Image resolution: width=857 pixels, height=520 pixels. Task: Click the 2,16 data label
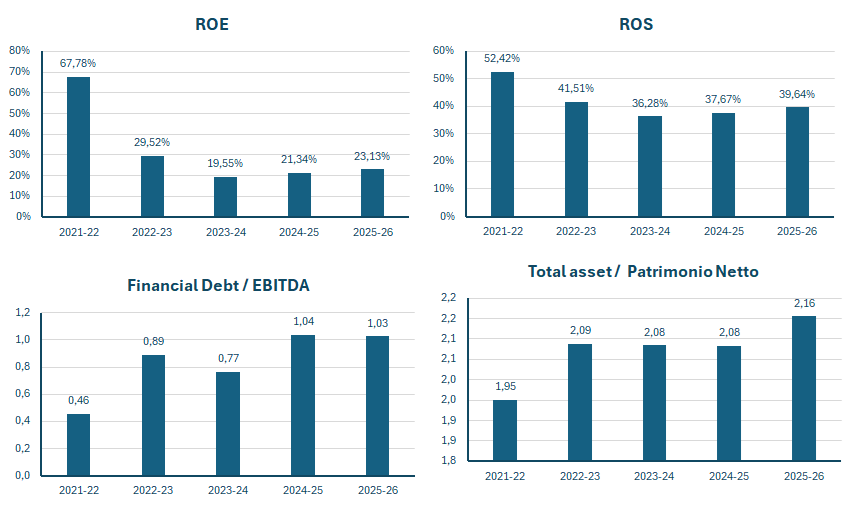805,303
